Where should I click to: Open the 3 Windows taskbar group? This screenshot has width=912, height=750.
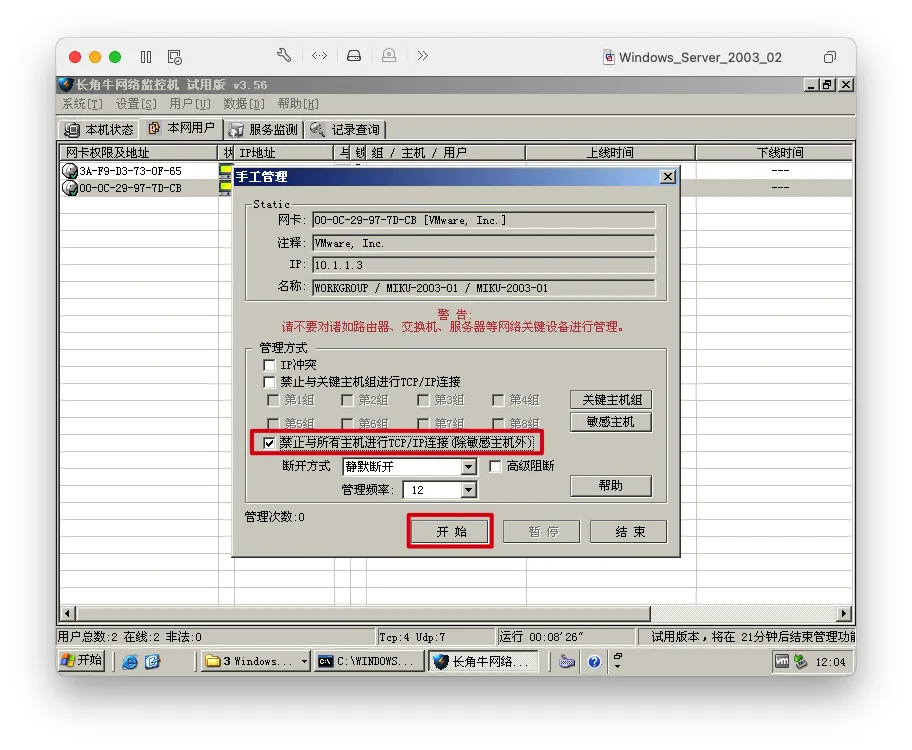point(256,662)
